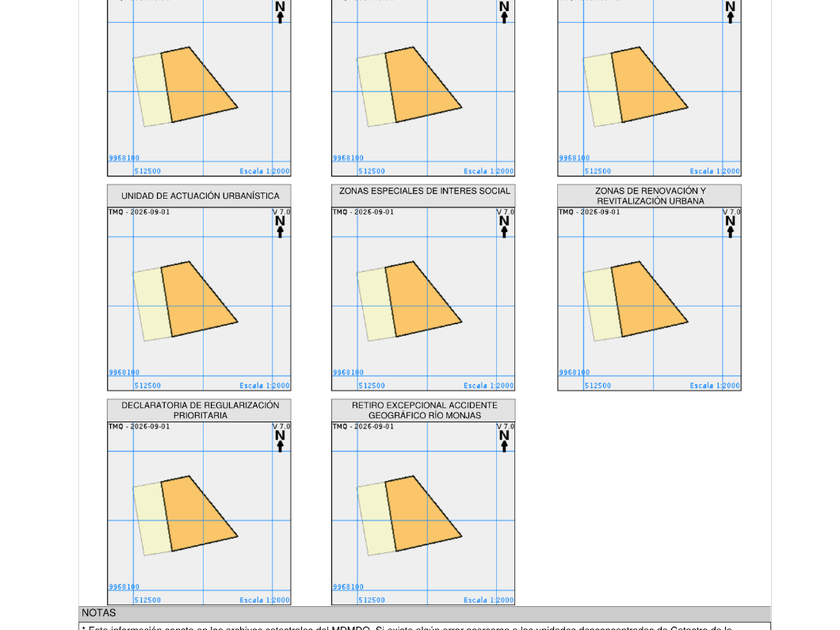Click 9968100 coordinate label in Unidad de Actuación map

coord(124,372)
